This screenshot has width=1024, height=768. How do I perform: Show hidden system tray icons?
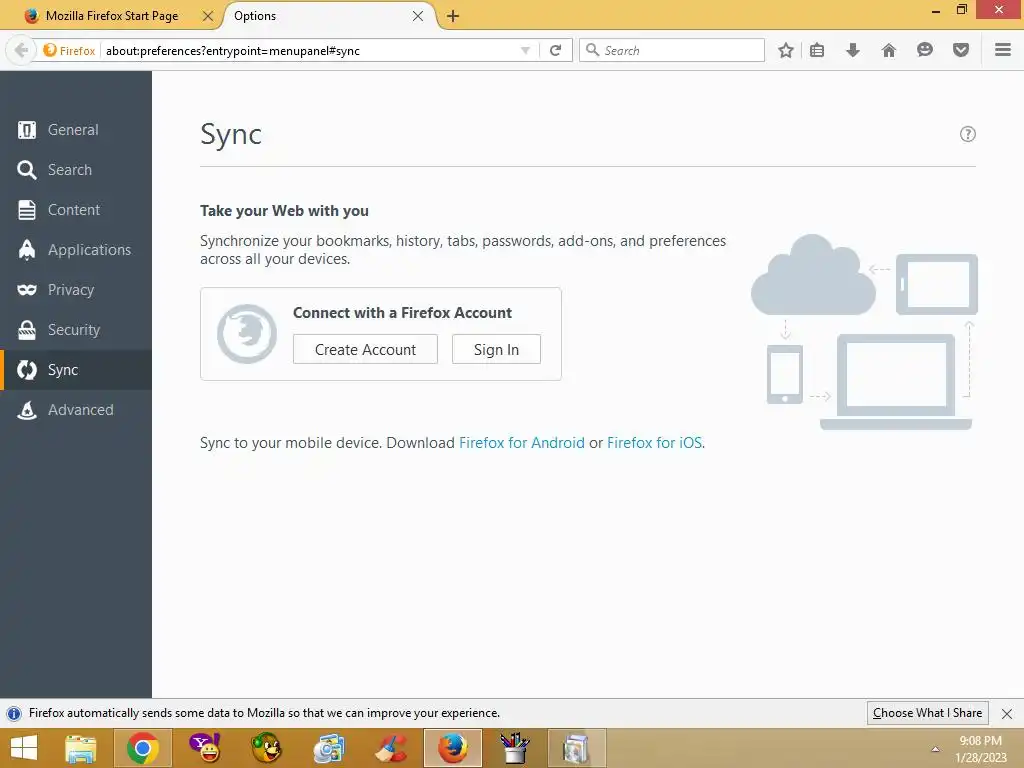click(x=935, y=749)
